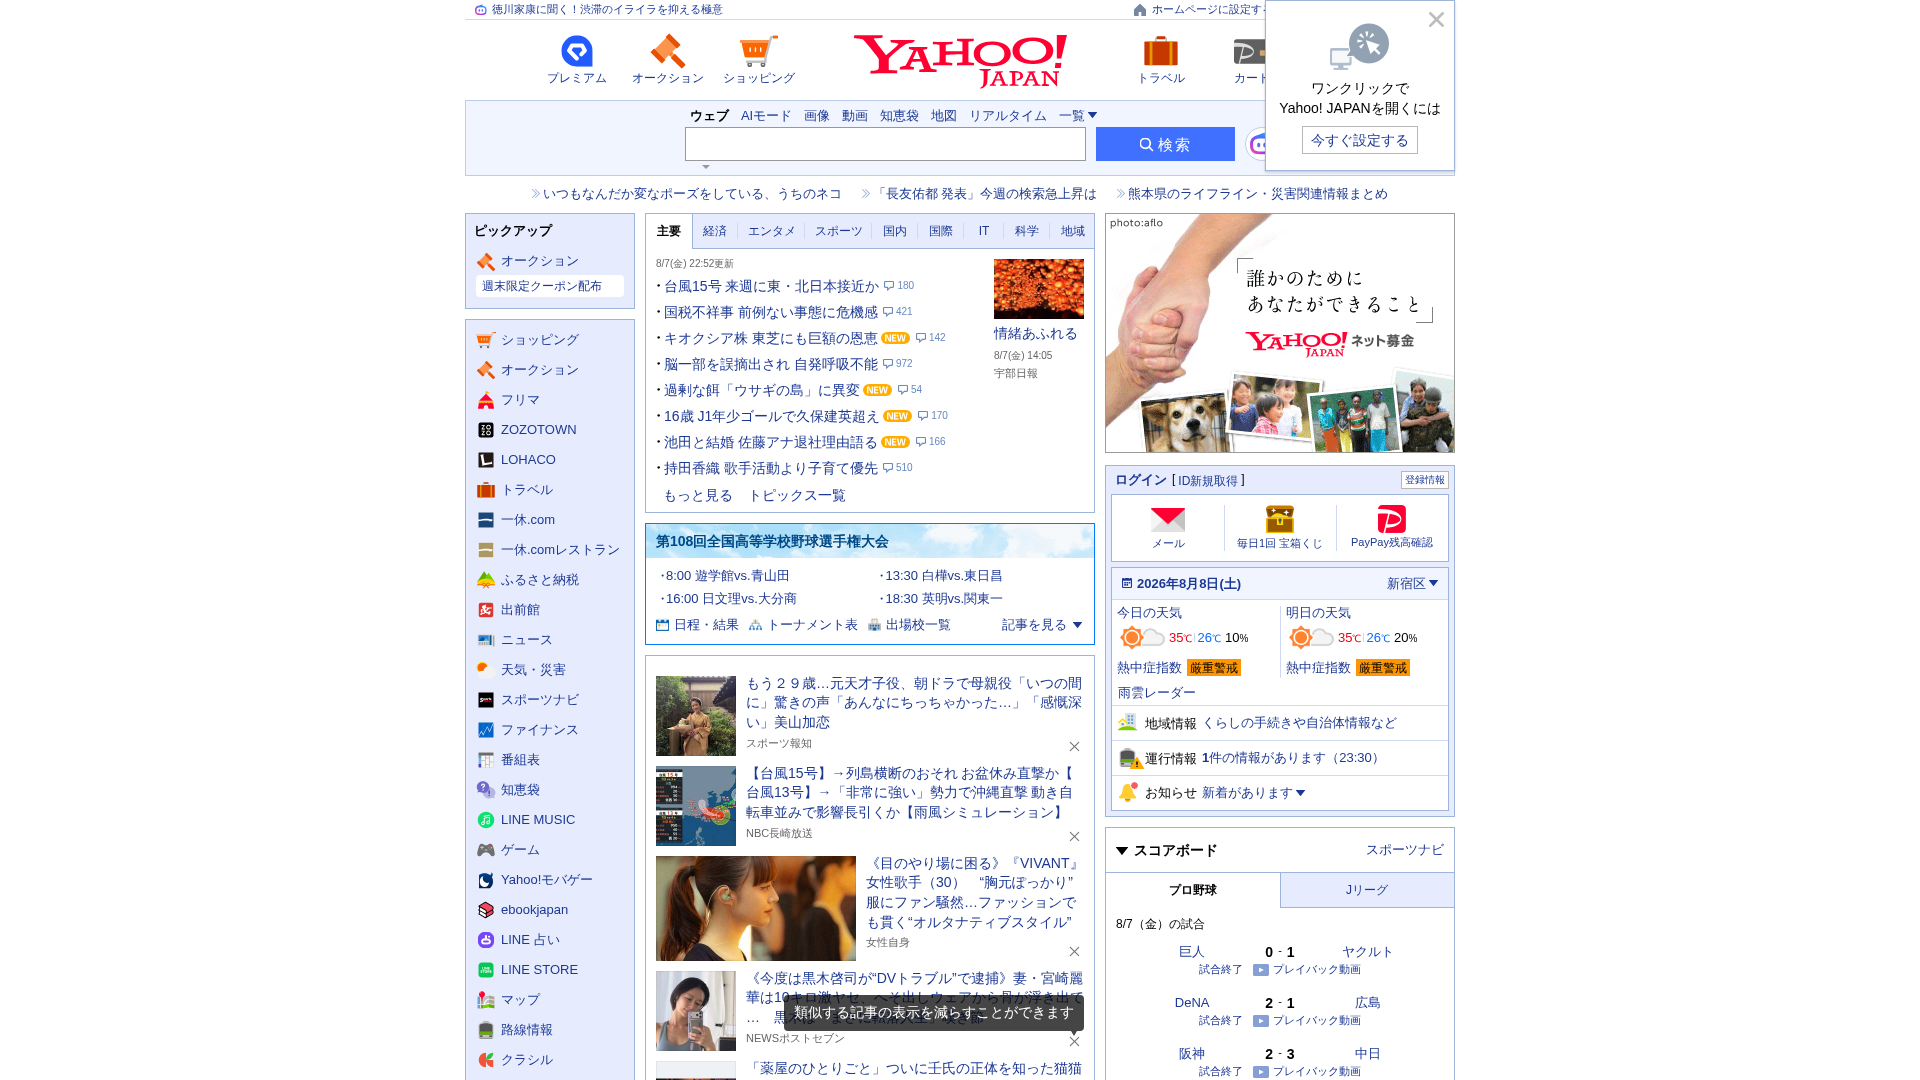Open the Yahoo ネット募金 banner ad

click(x=1280, y=333)
